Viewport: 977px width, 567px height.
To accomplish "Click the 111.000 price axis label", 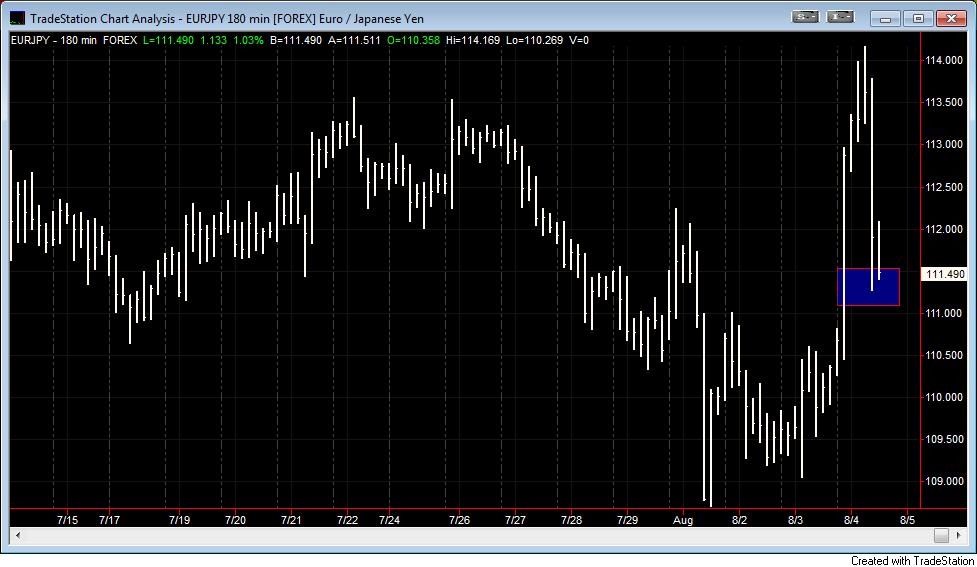I will coord(944,313).
